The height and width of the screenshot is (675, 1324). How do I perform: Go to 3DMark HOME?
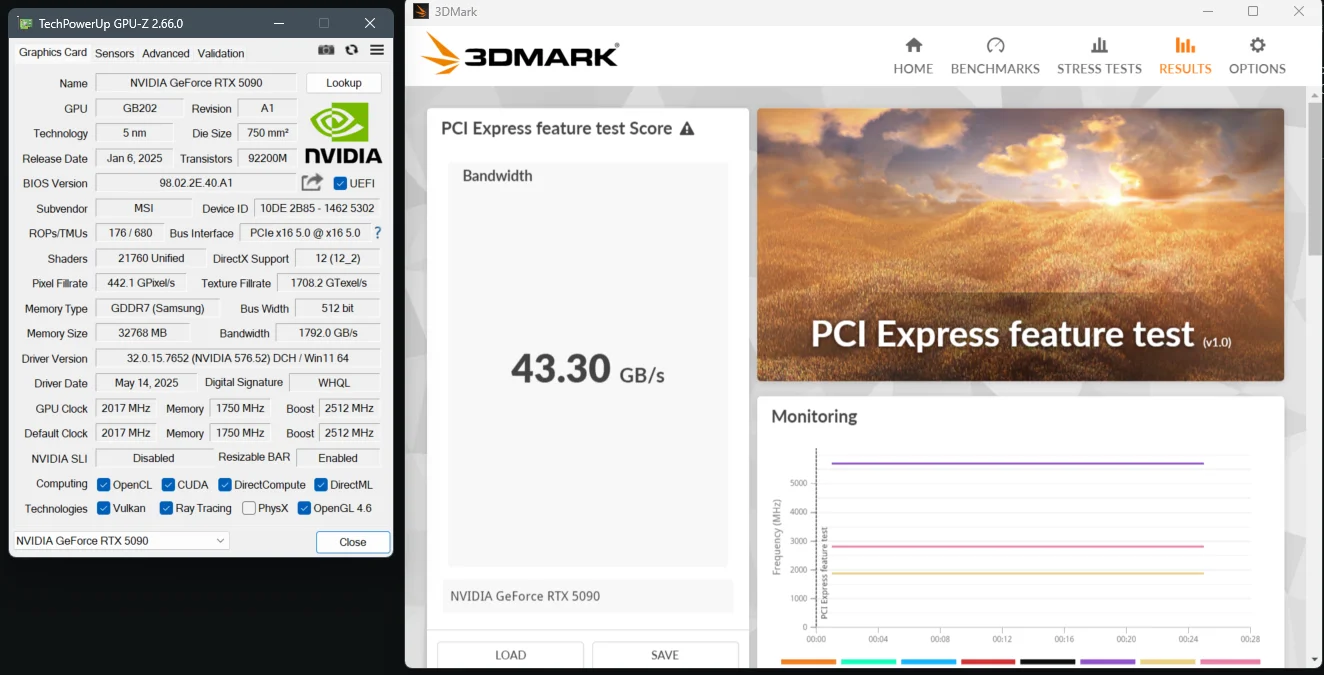click(x=913, y=56)
